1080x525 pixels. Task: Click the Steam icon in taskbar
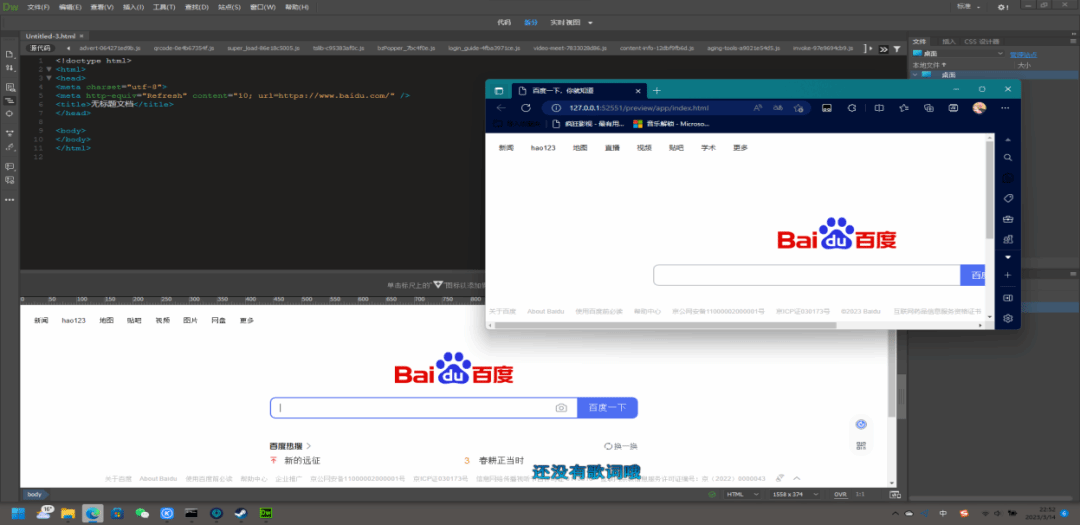240,512
